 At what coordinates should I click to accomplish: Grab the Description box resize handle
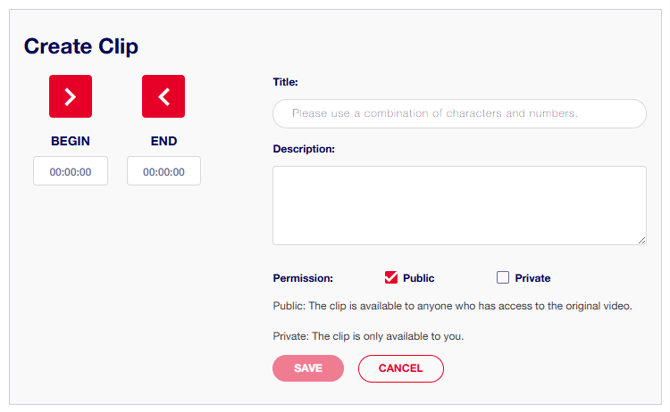(x=641, y=239)
